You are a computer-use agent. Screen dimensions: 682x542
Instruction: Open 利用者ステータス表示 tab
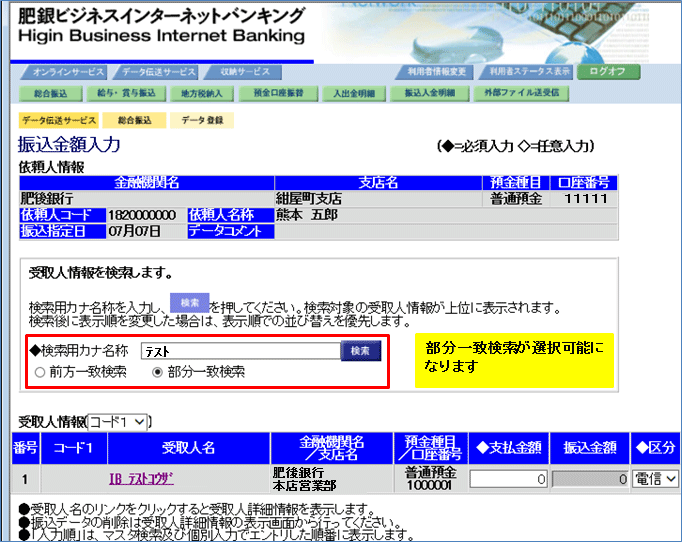[x=526, y=72]
